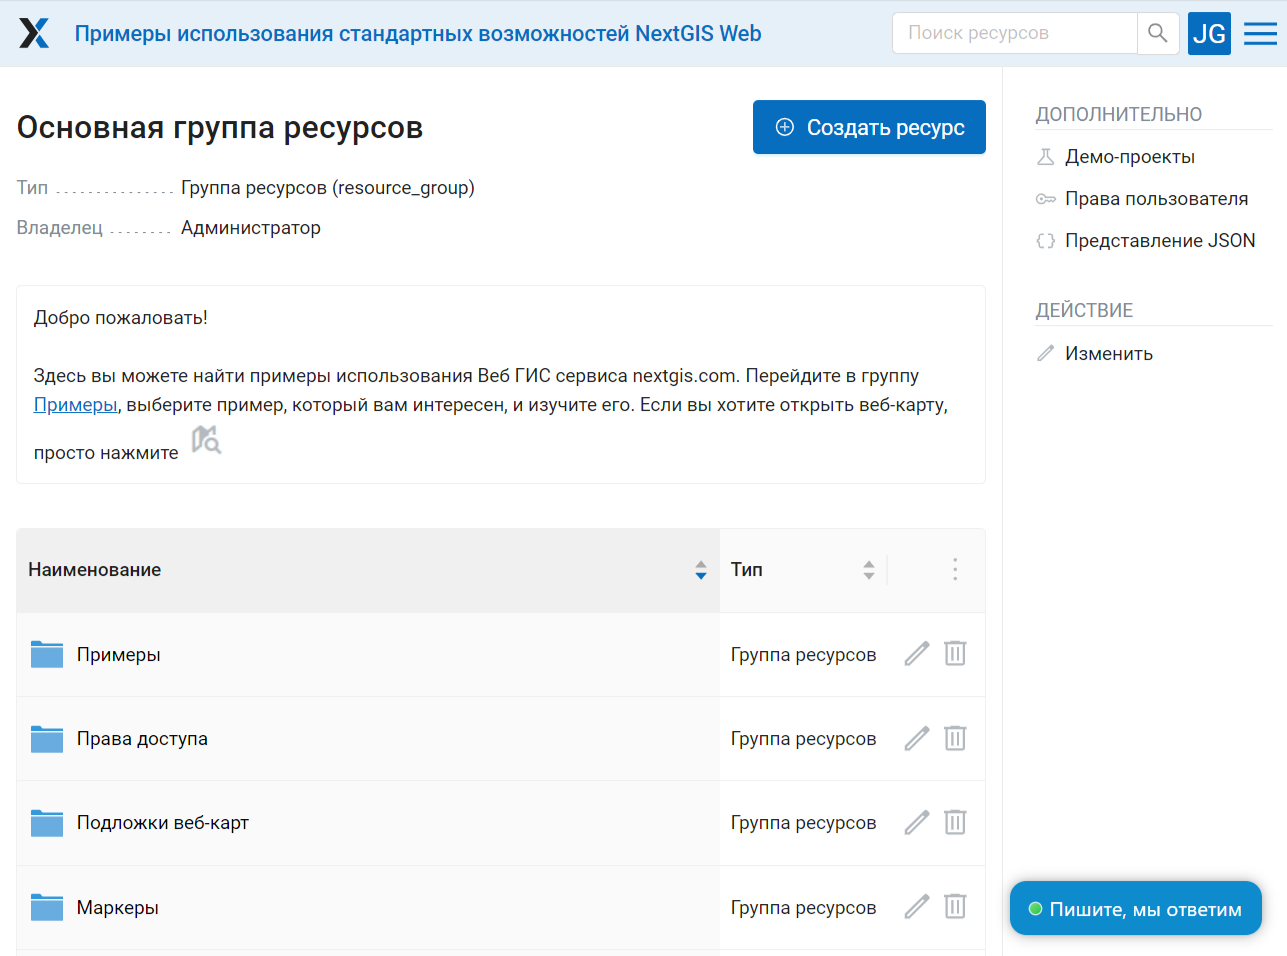
Task: Open Представление JSON in the sidebar
Action: [x=1160, y=241]
